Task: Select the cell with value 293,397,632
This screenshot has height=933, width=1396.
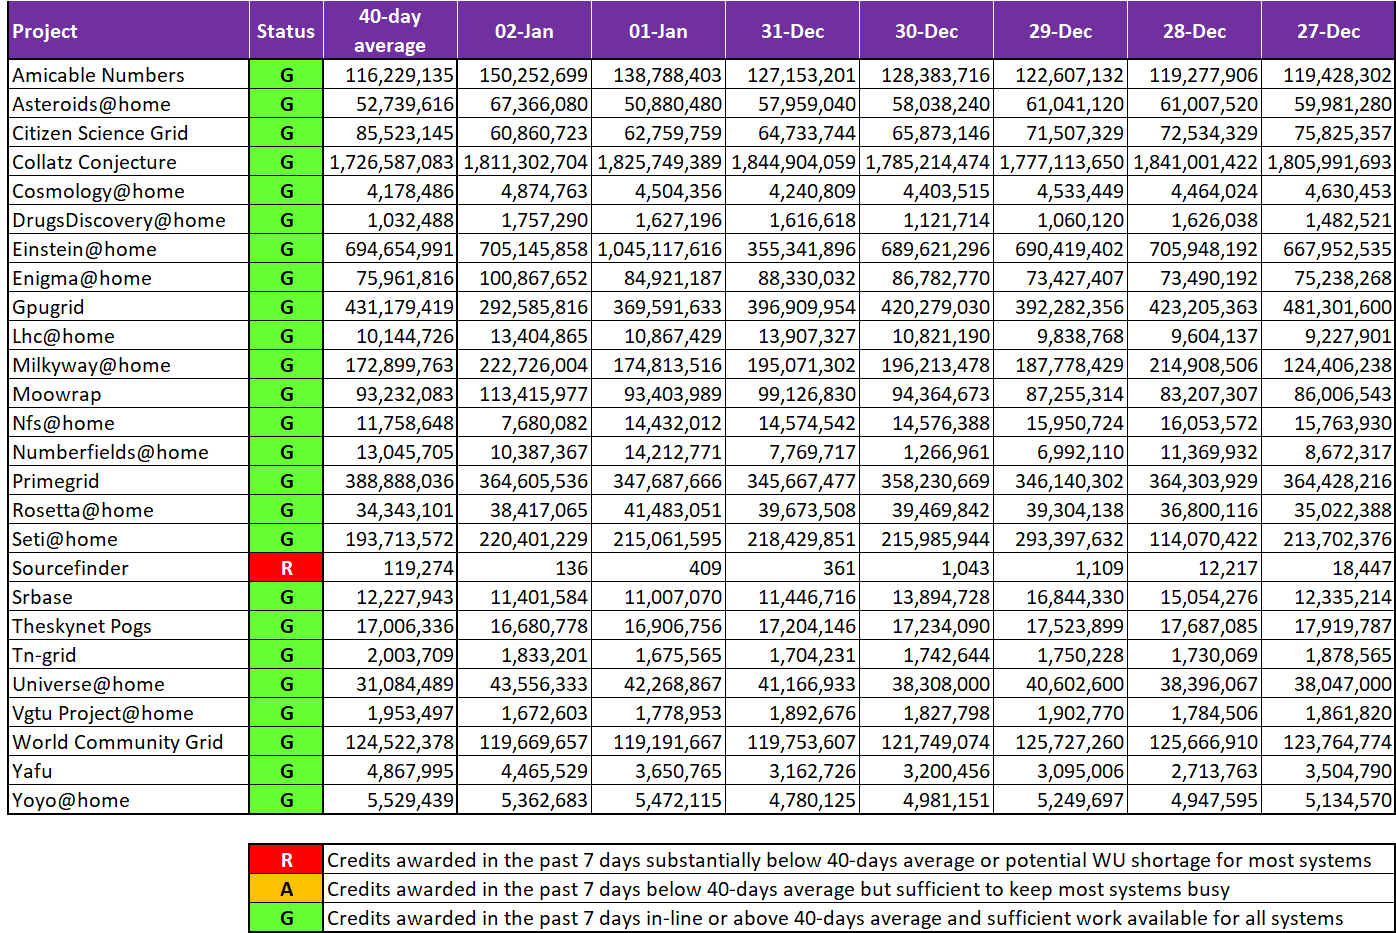Action: tap(1060, 539)
